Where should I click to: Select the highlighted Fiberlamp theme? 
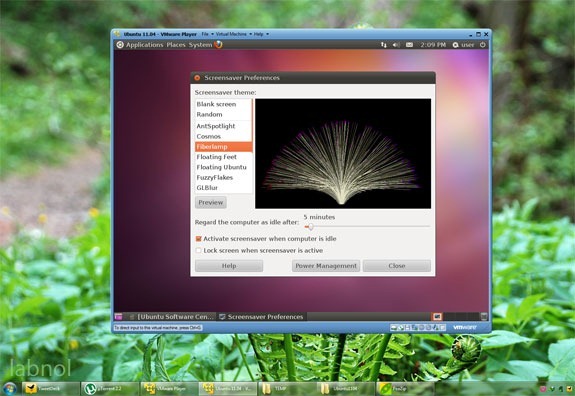point(224,147)
